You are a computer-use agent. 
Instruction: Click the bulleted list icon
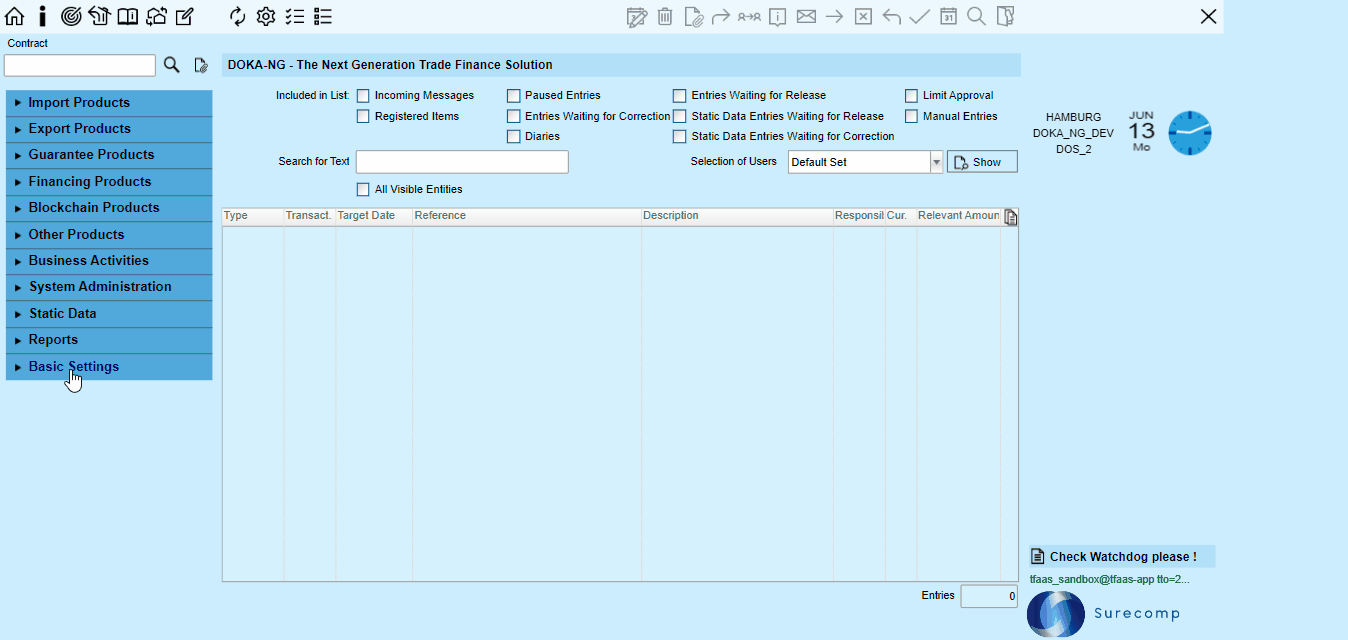323,16
